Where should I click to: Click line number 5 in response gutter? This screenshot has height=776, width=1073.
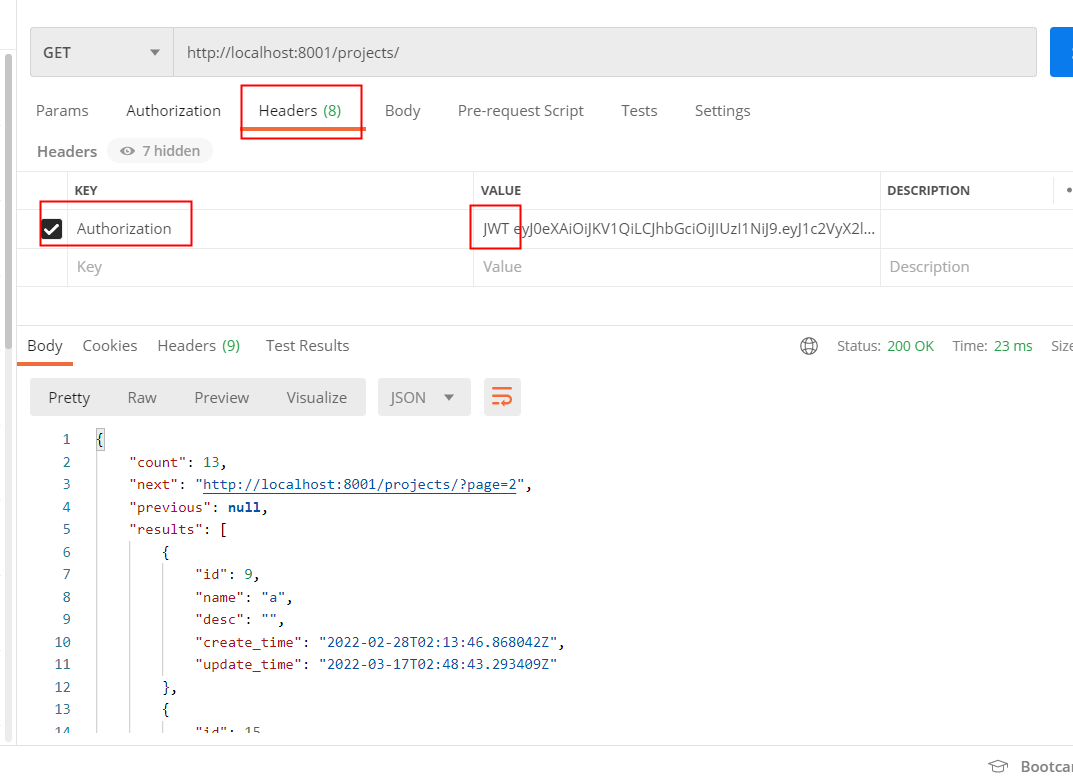pos(66,530)
